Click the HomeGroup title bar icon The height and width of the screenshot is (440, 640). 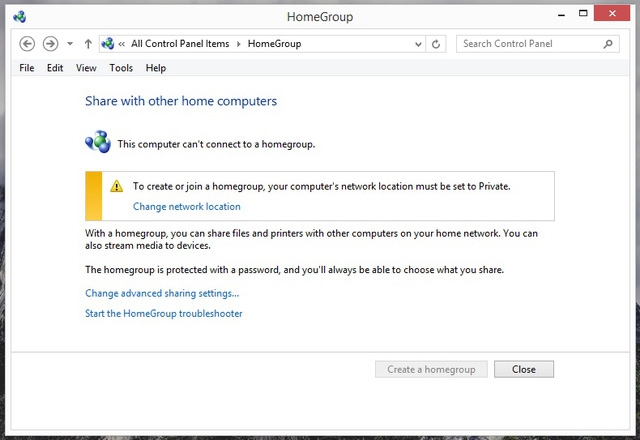coord(19,17)
